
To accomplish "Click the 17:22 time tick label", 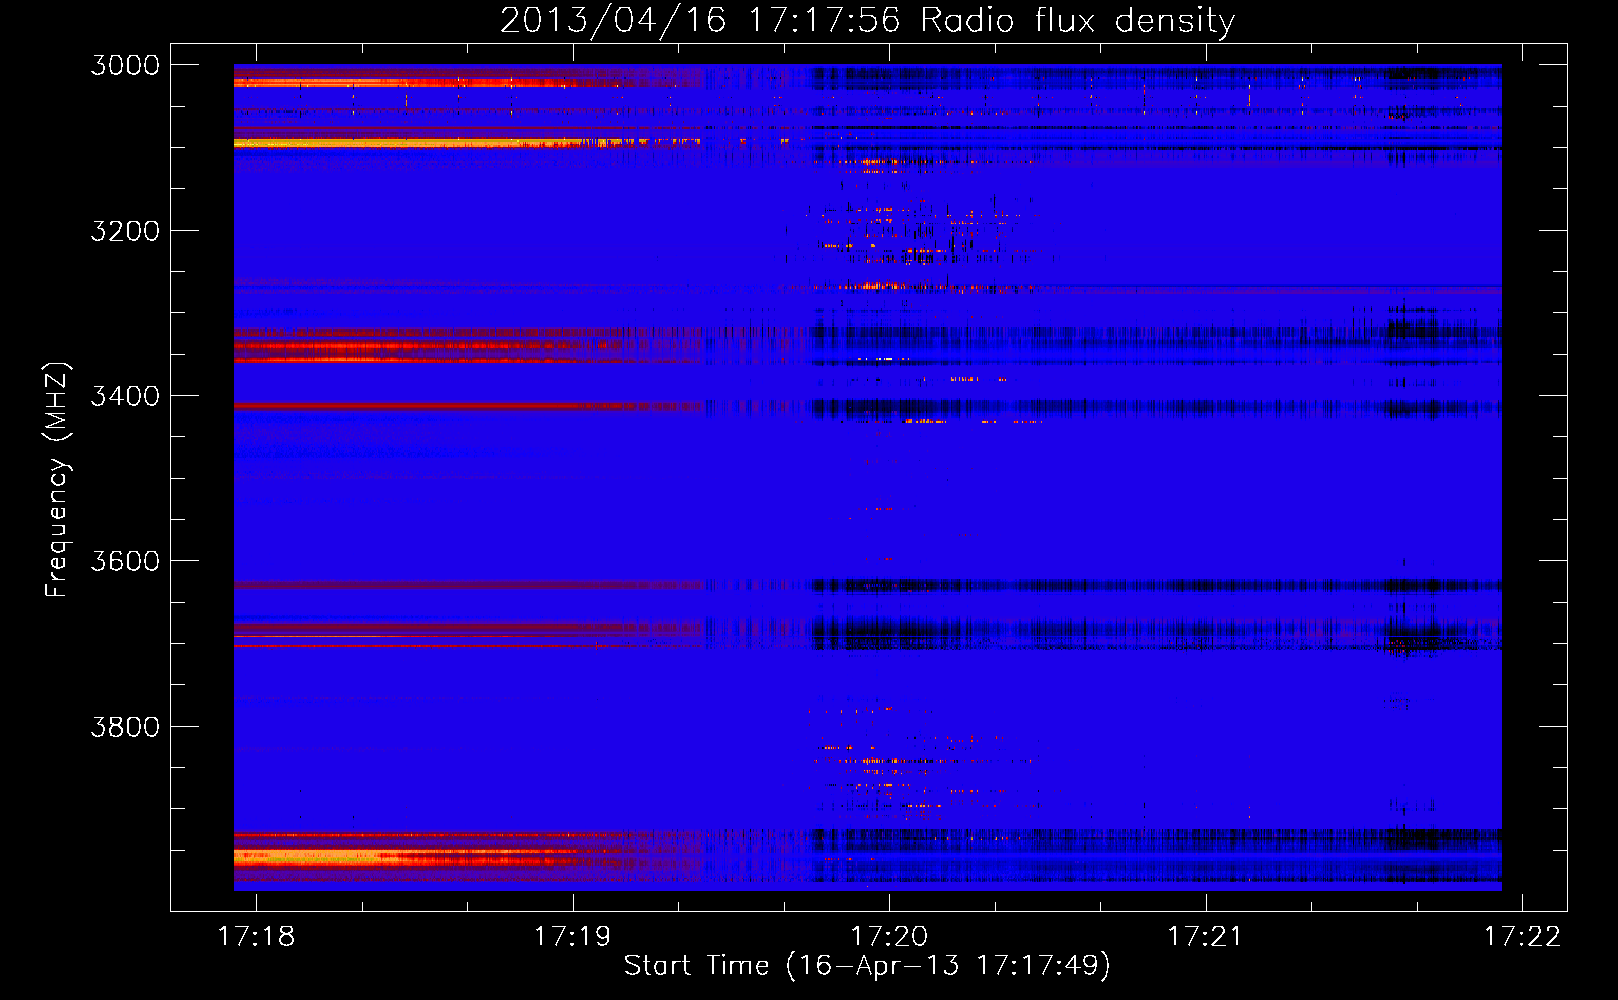I will (x=1522, y=936).
